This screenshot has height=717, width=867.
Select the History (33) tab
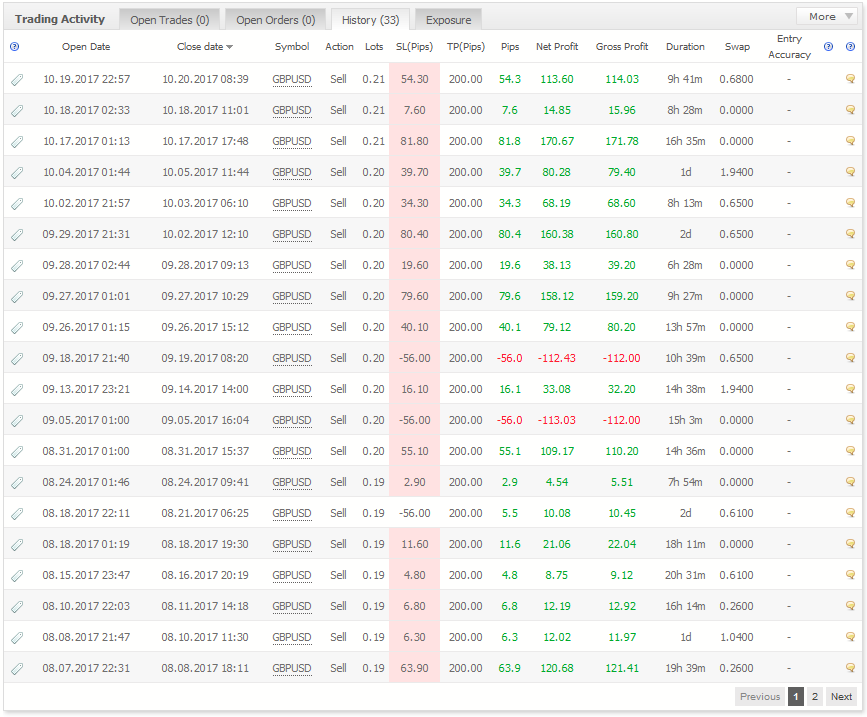pos(370,20)
